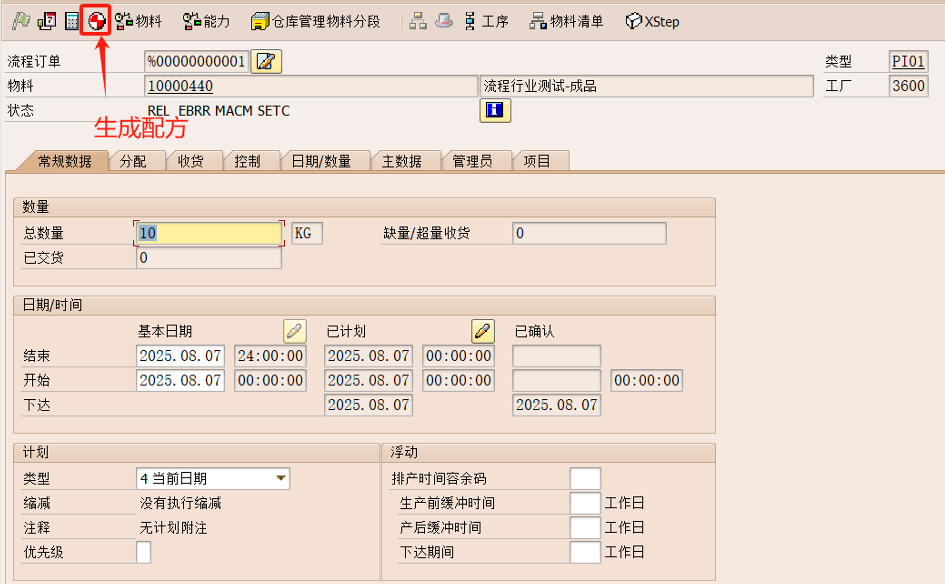Click the scheduling icon with red calendar
Image resolution: width=945 pixels, height=584 pixels.
[46, 21]
